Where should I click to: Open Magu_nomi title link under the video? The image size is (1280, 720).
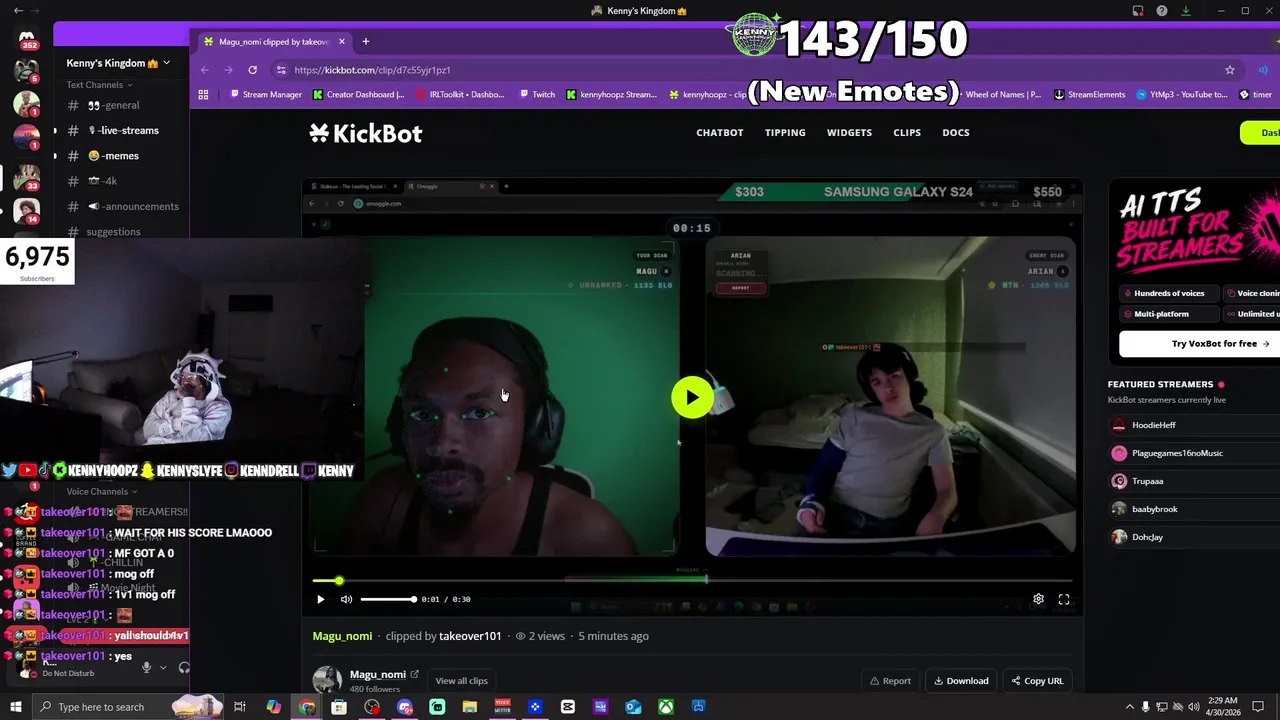pyautogui.click(x=342, y=636)
